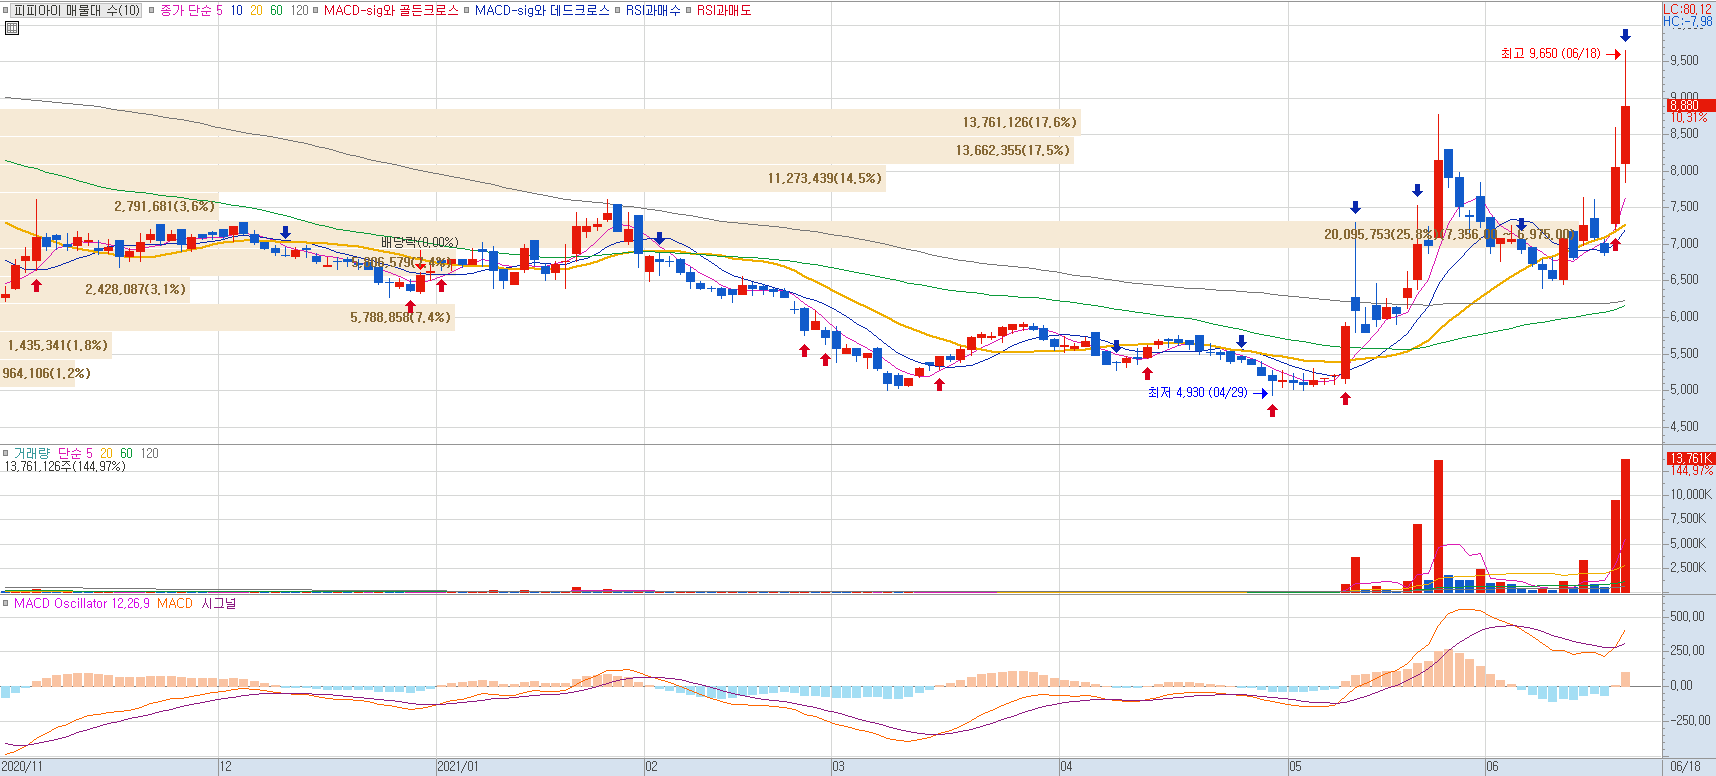This screenshot has height=776, width=1716.
Task: Select the volume 단순 5 average label
Action: pyautogui.click(x=75, y=453)
